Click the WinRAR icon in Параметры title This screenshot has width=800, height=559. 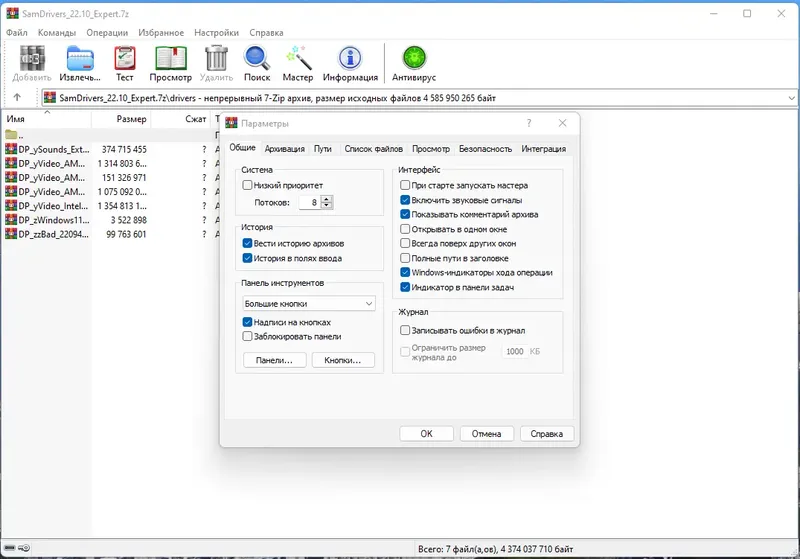pos(232,123)
